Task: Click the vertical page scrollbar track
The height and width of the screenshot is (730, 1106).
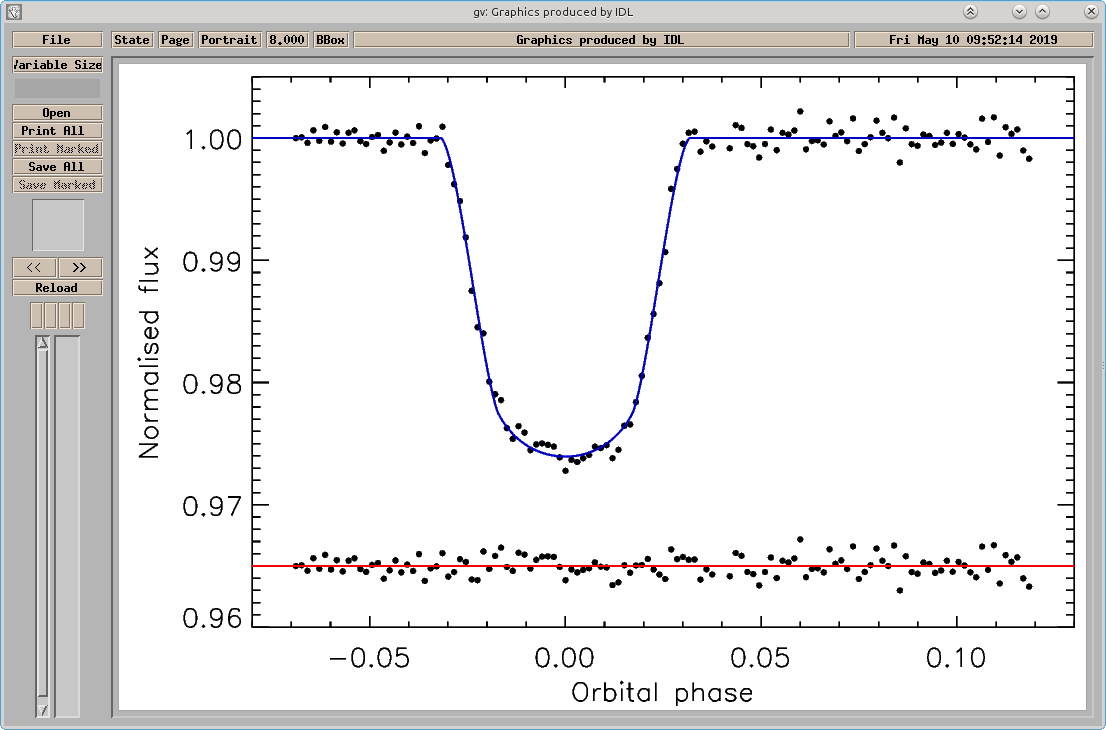Action: (43, 526)
